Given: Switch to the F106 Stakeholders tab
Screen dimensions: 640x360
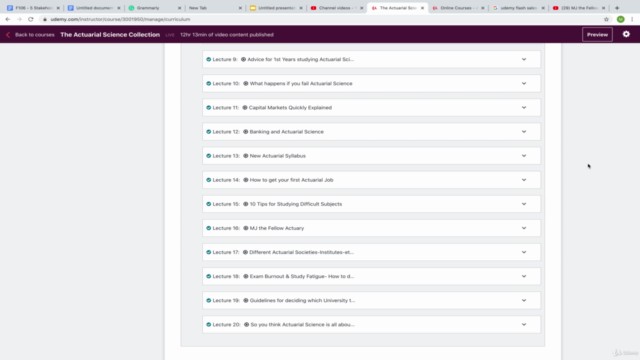Looking at the screenshot, I should [x=33, y=8].
